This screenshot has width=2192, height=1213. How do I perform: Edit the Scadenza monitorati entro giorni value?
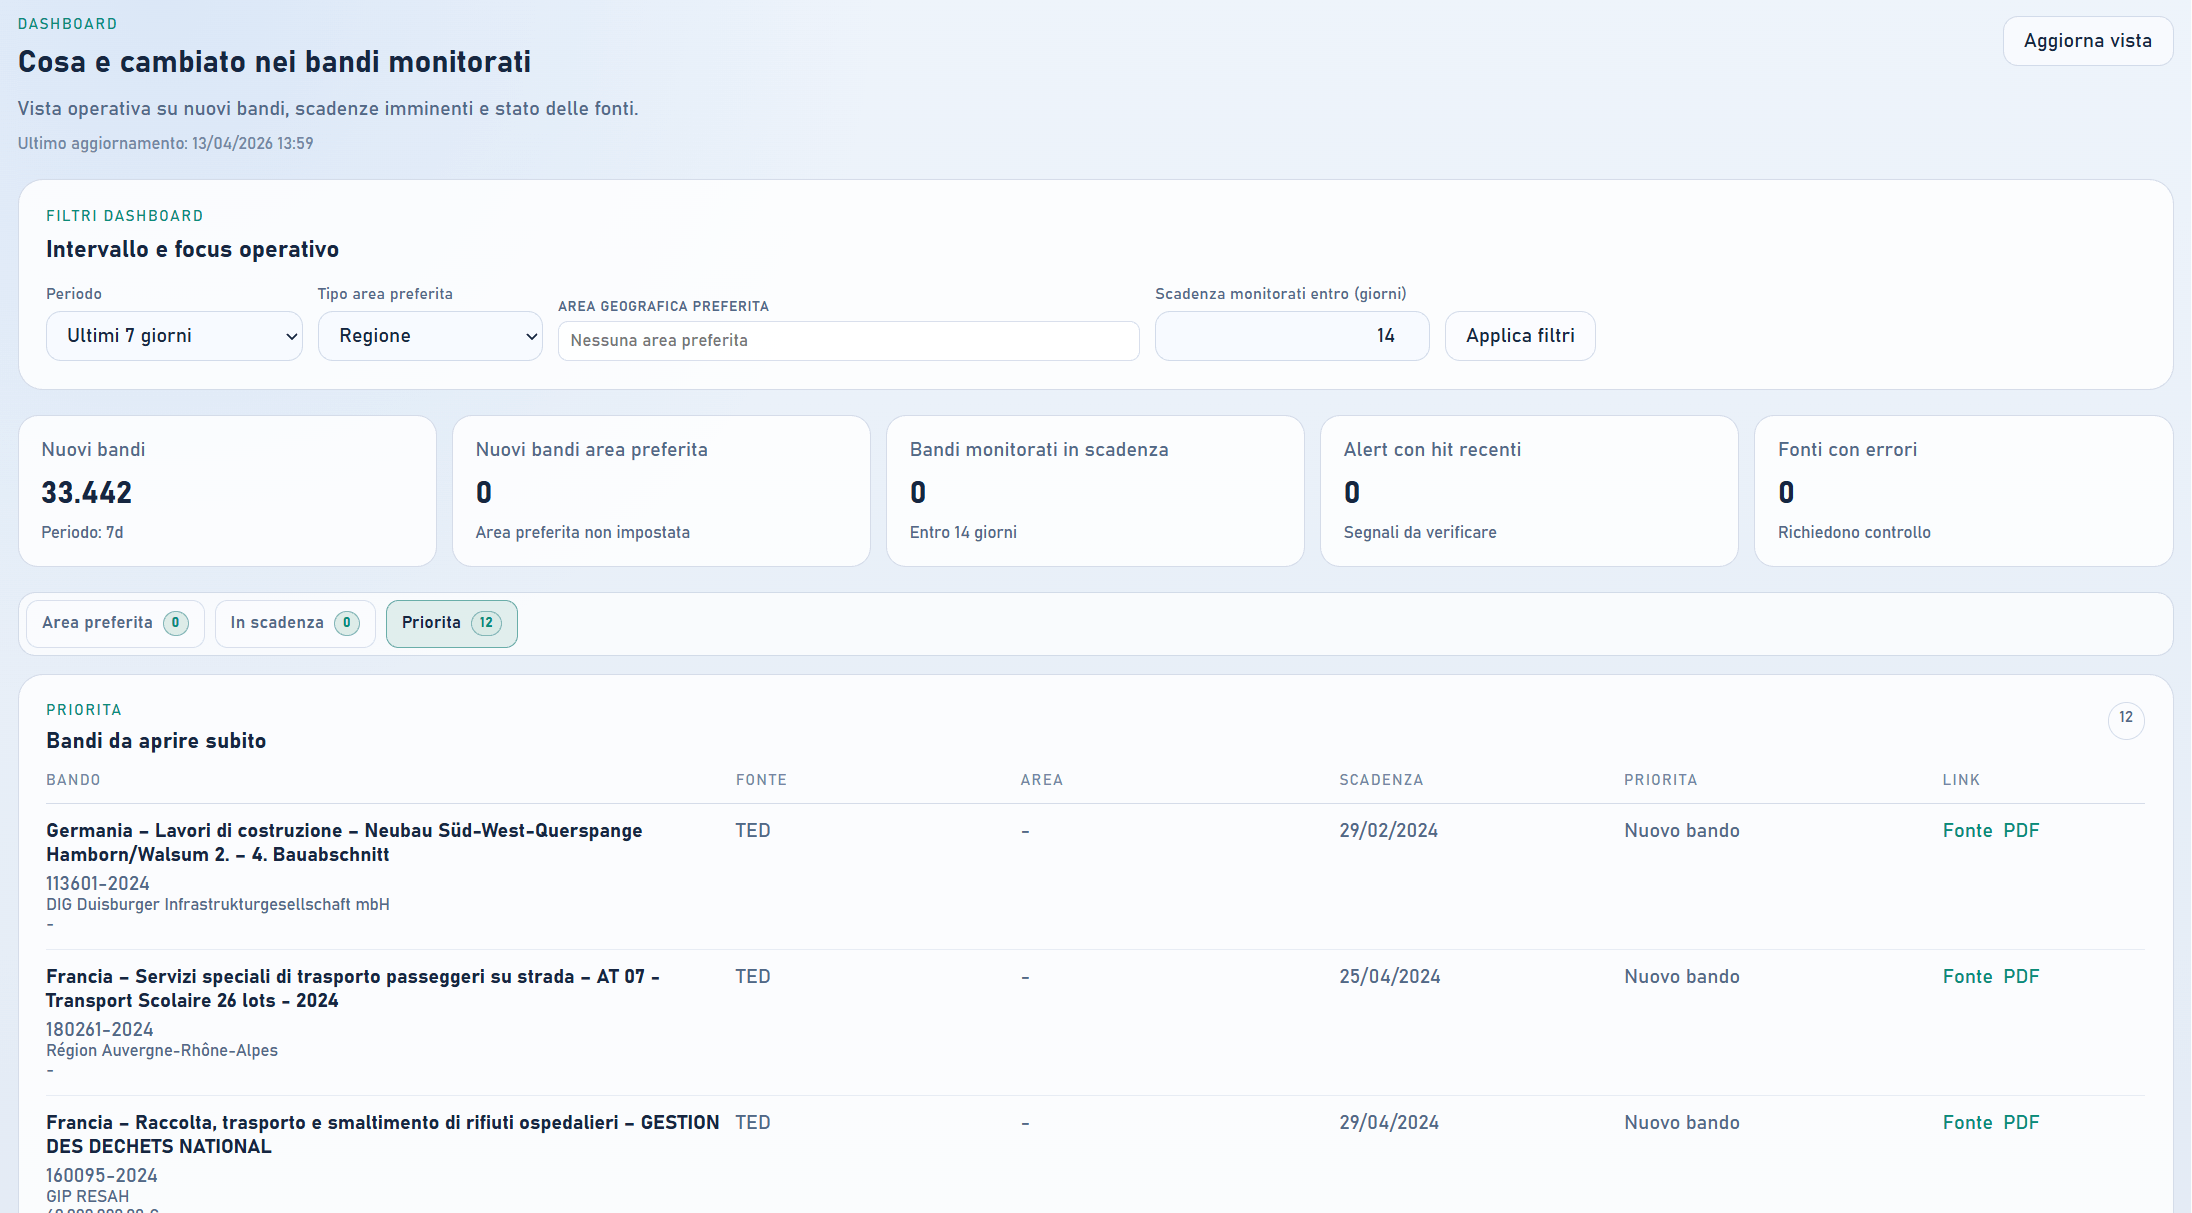click(1291, 336)
